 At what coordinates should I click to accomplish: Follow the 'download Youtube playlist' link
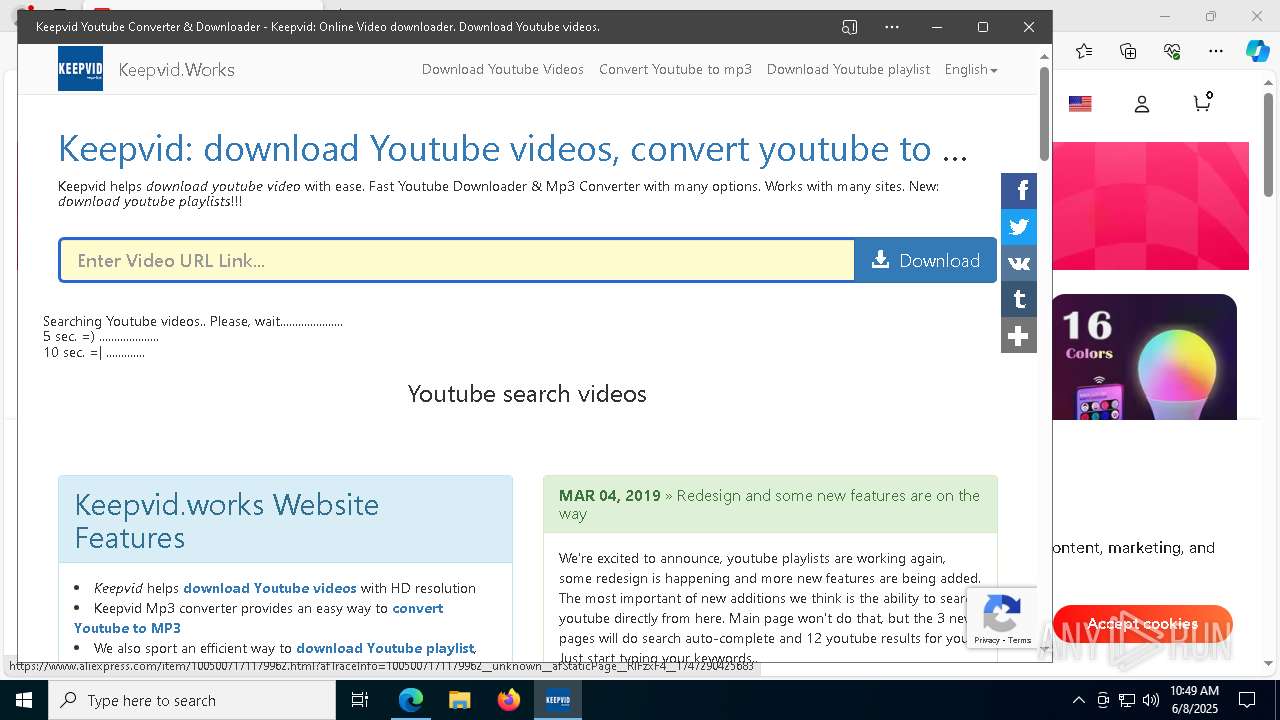pos(384,648)
